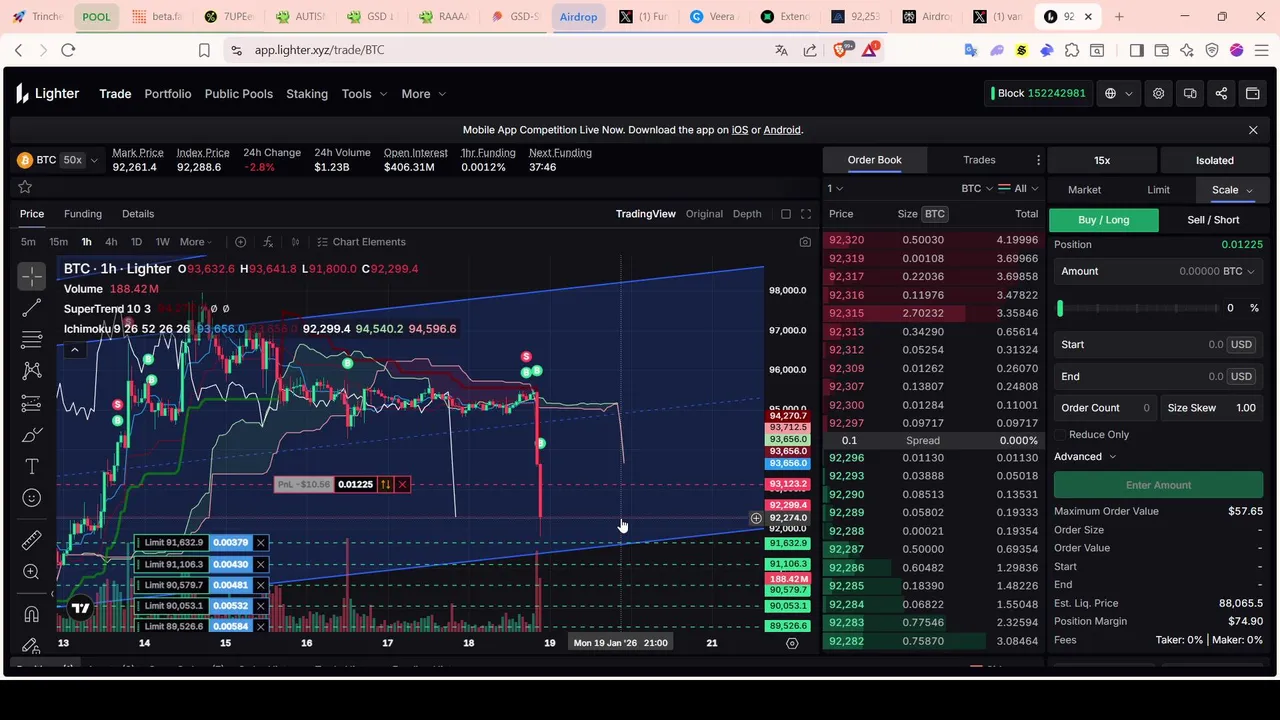Close the position PnL line
This screenshot has width=1280, height=720.
click(402, 485)
